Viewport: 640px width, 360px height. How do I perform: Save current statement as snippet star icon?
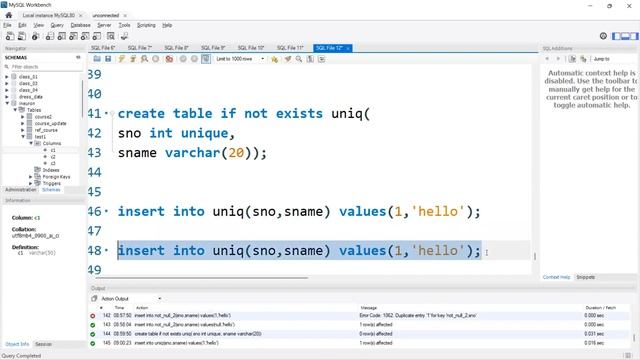coord(275,59)
